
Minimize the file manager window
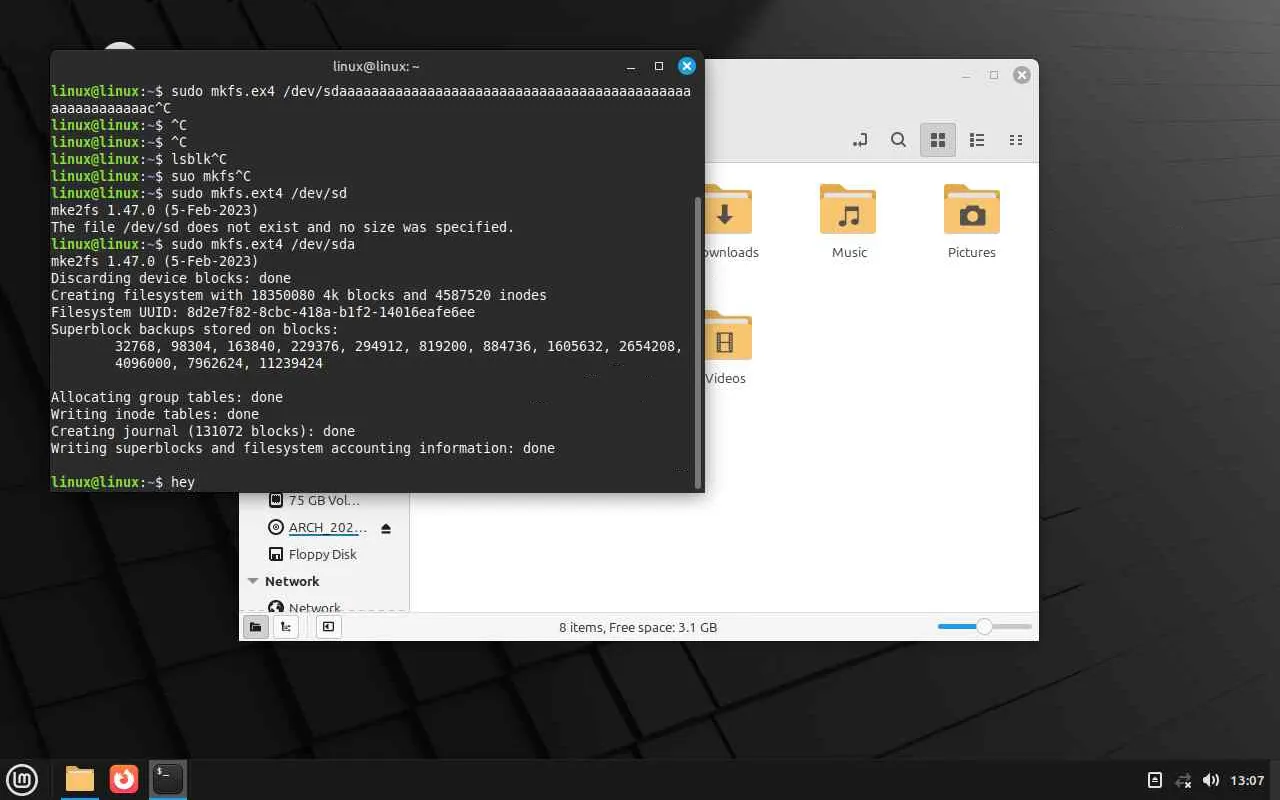966,75
